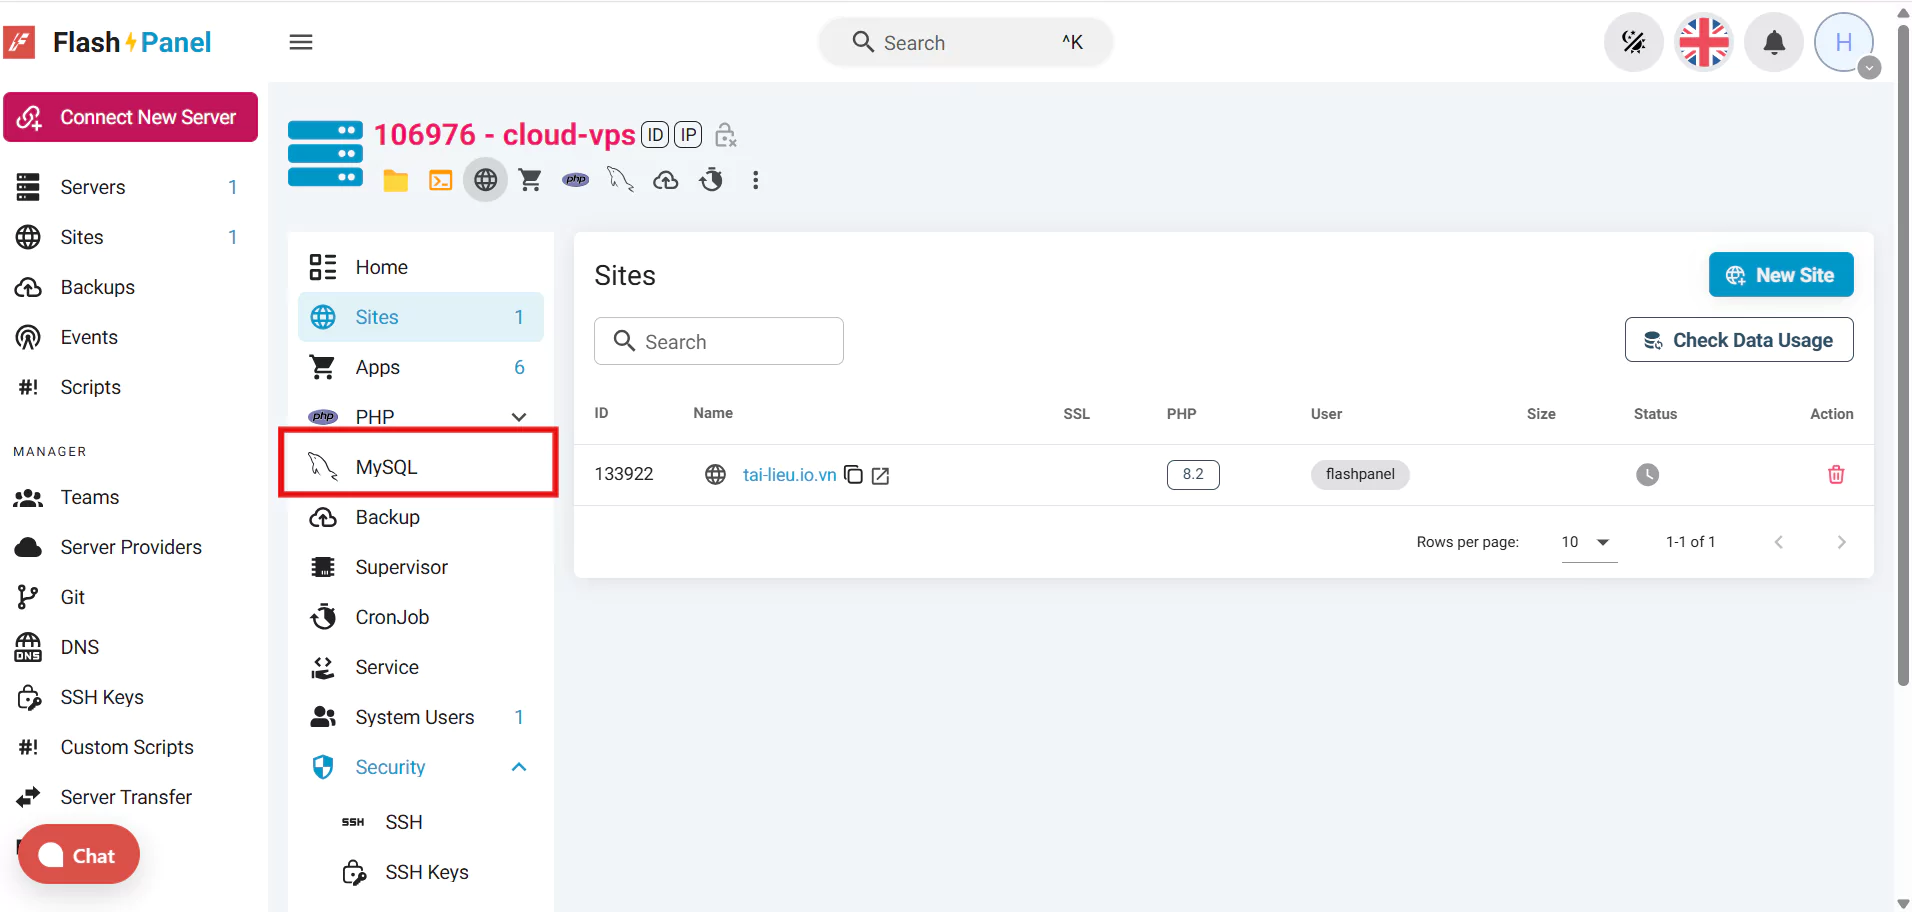Screen dimensions: 1912x912
Task: Expand the PHP submenu chevron
Action: tap(519, 417)
